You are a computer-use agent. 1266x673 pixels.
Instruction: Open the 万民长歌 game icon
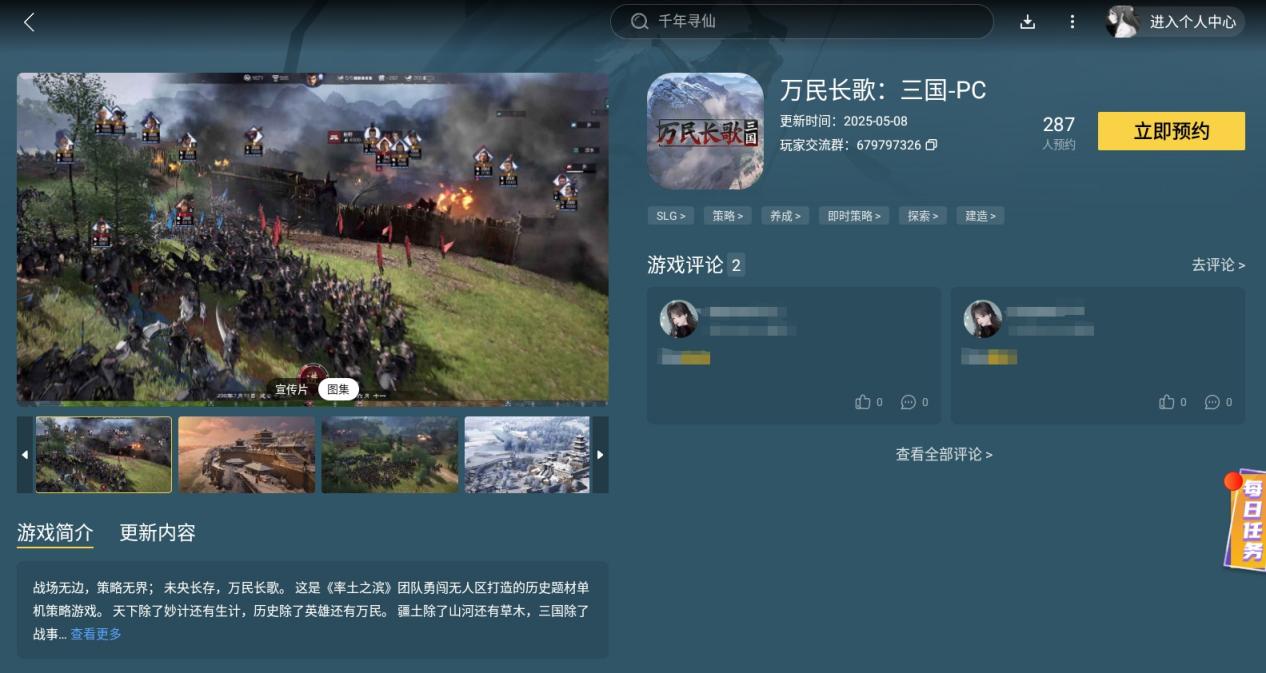(x=705, y=131)
